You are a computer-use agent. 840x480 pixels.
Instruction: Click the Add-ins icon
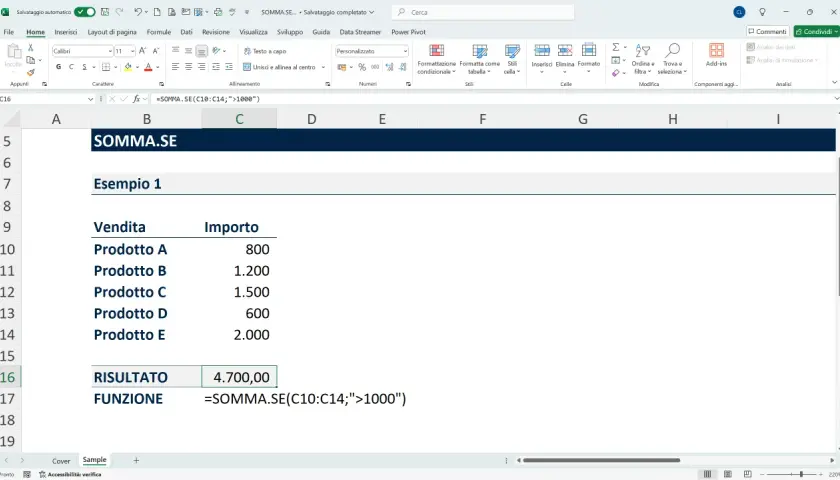tap(716, 55)
